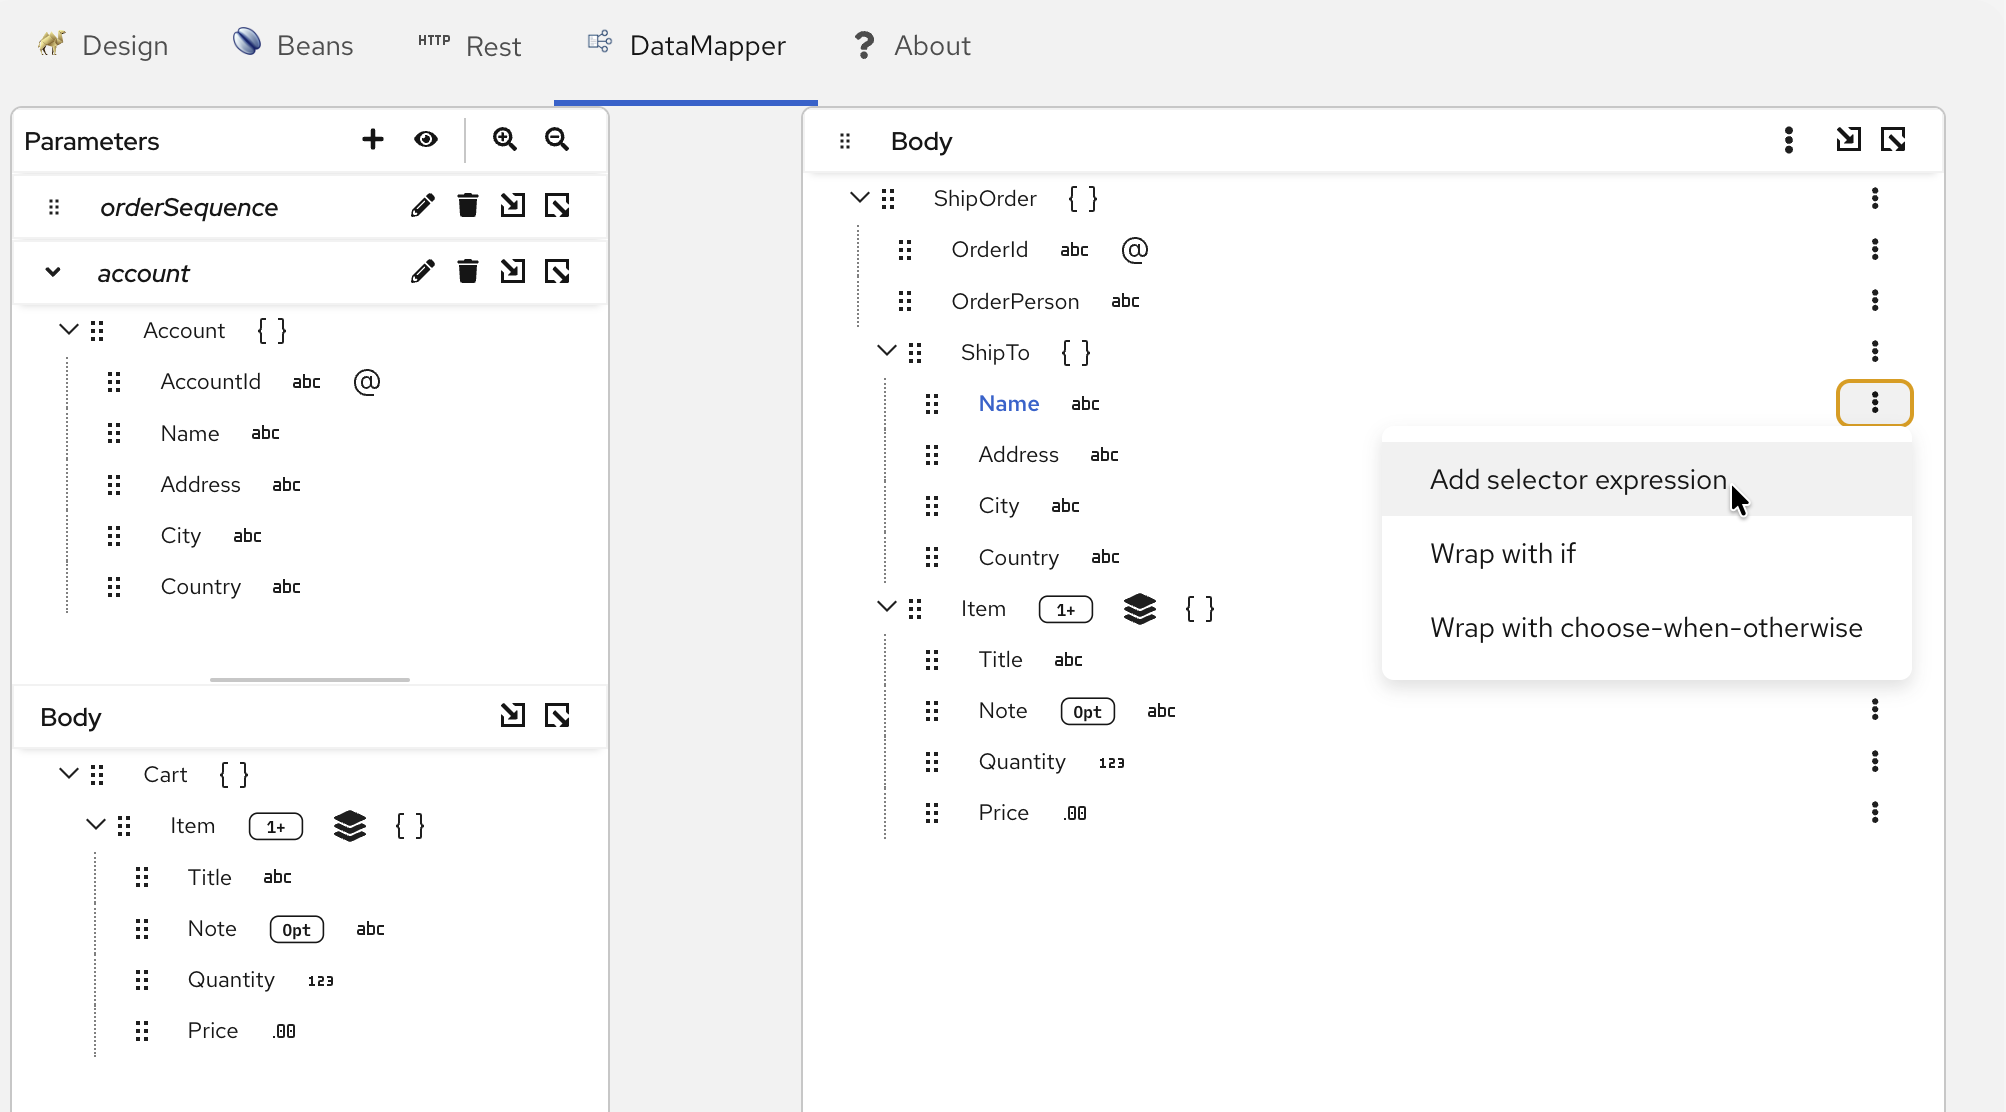Toggle the parameters preview eye icon

[x=426, y=139]
